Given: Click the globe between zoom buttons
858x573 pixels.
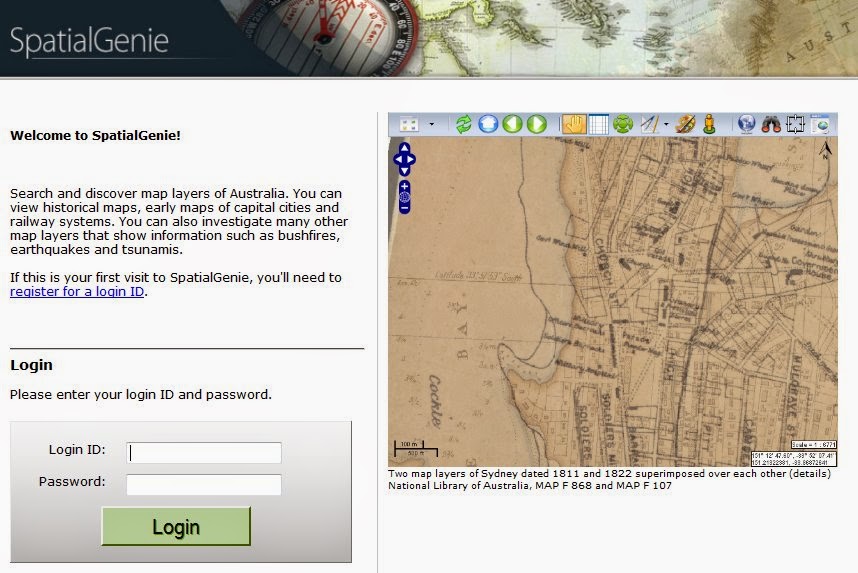Looking at the screenshot, I should coord(404,198).
